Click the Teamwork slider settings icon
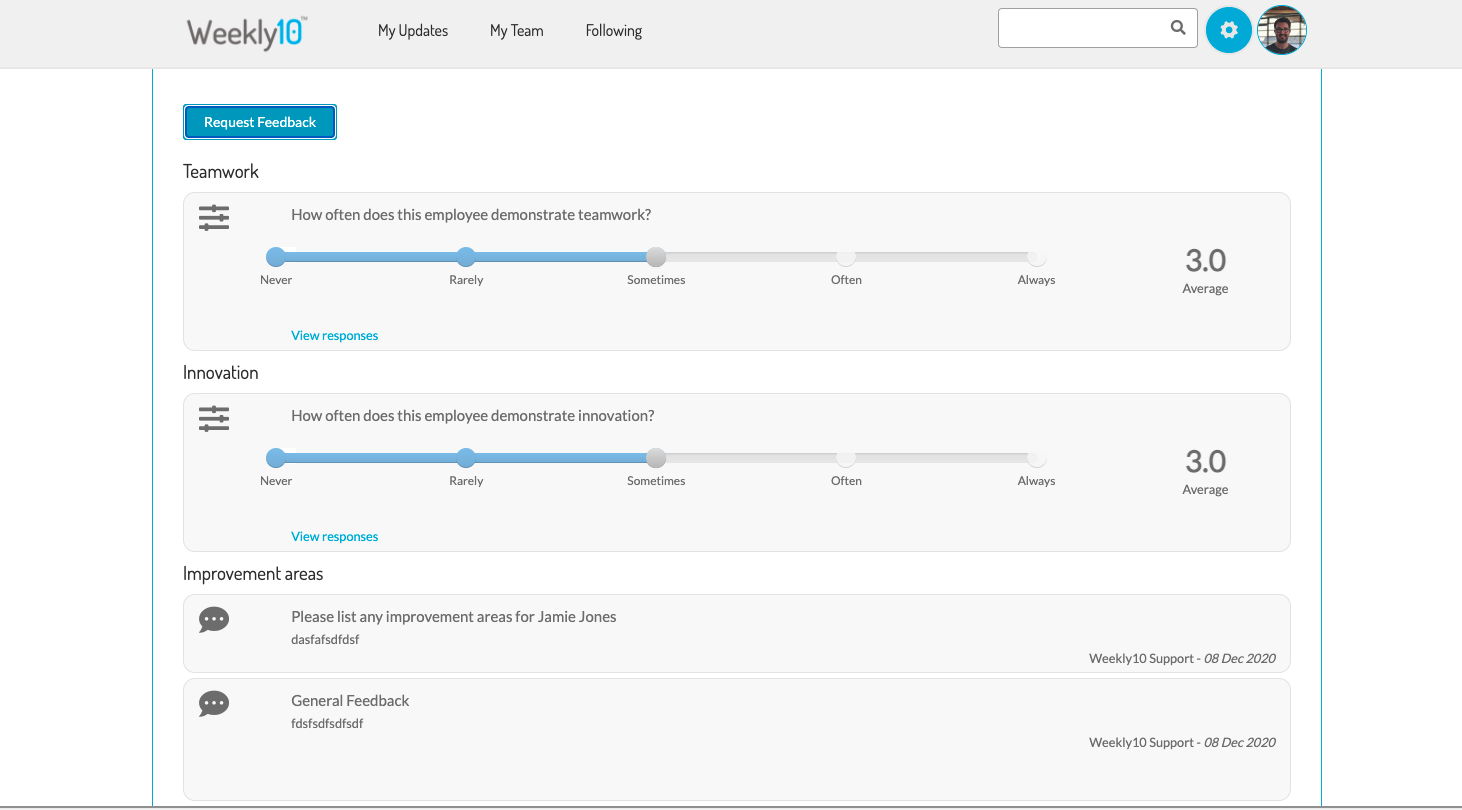This screenshot has width=1462, height=810. (x=214, y=218)
